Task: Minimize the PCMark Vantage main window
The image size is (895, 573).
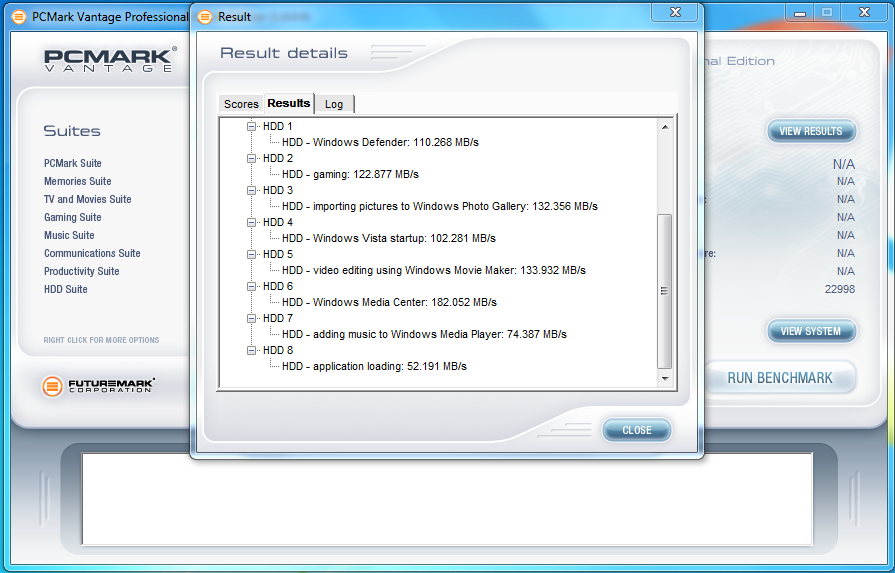Action: (800, 13)
